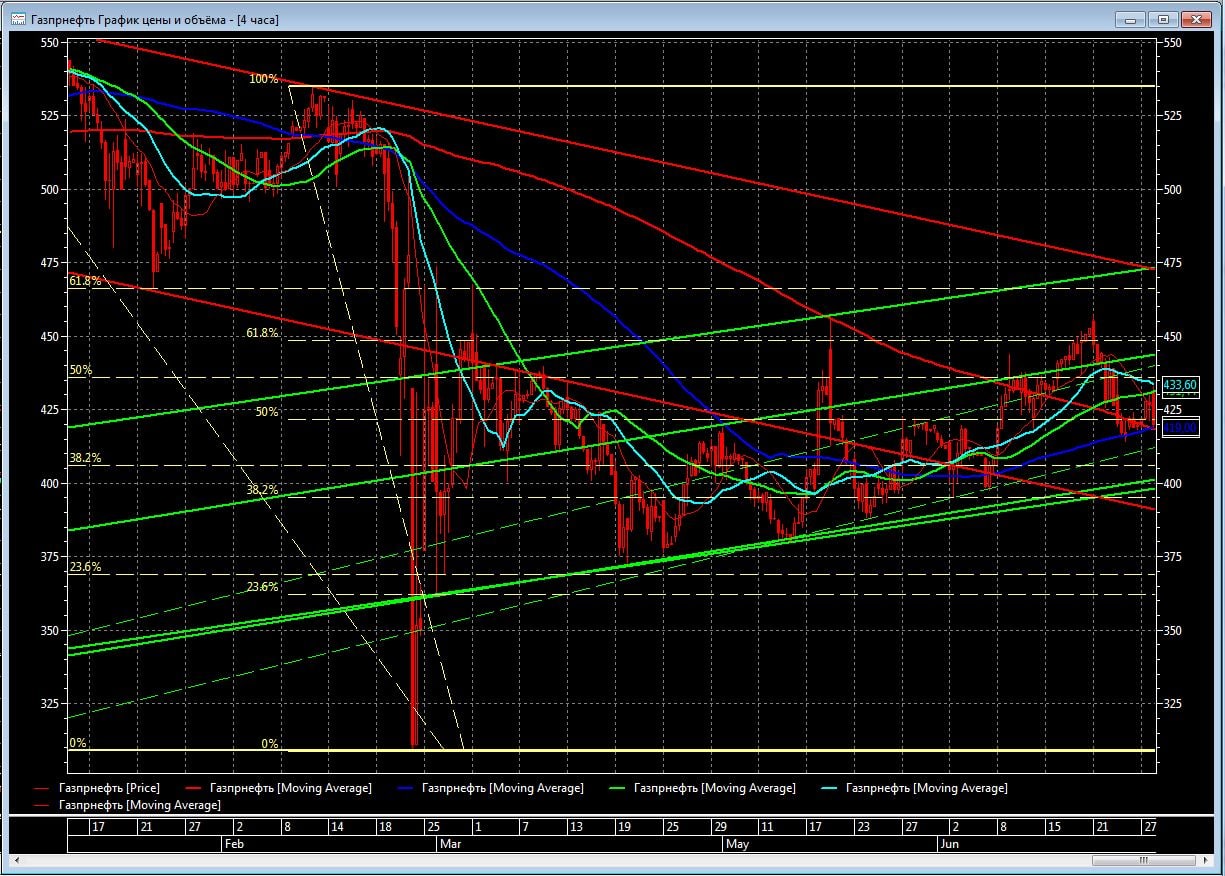Click the leftmost 61.8% Fibonacci label
1225x876 pixels.
coord(85,282)
